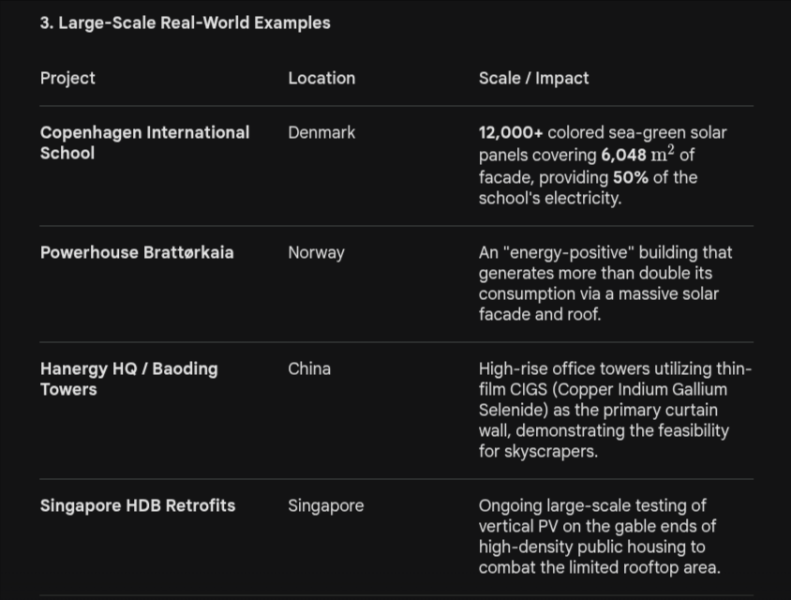Click the thin-film CIGS curtain wall description
The width and height of the screenshot is (791, 600).
point(615,410)
